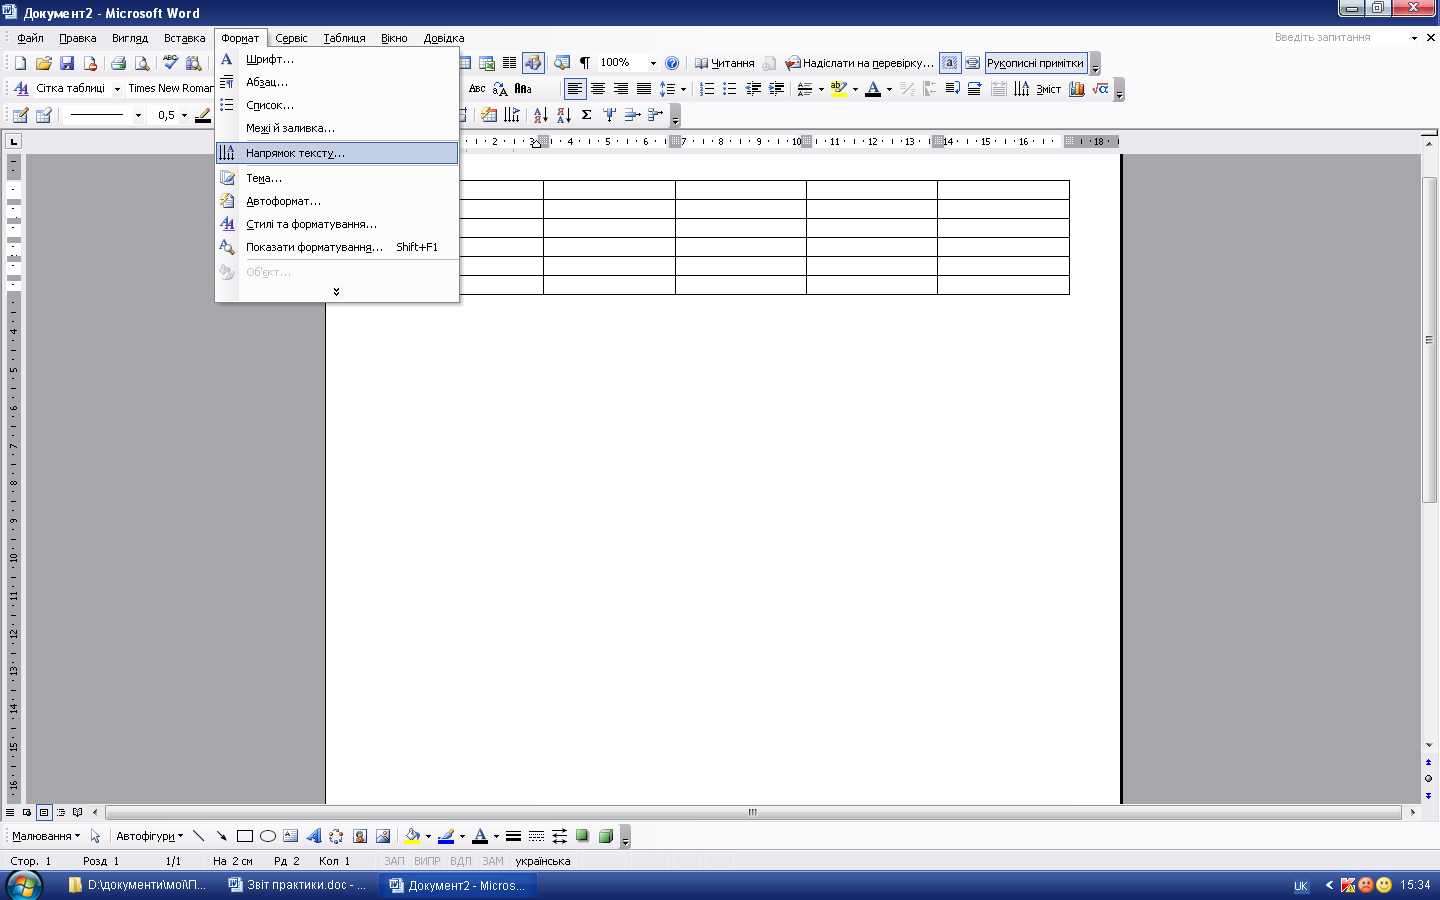Switch to 'Звіт практики.doc' taskbar window

[x=298, y=885]
